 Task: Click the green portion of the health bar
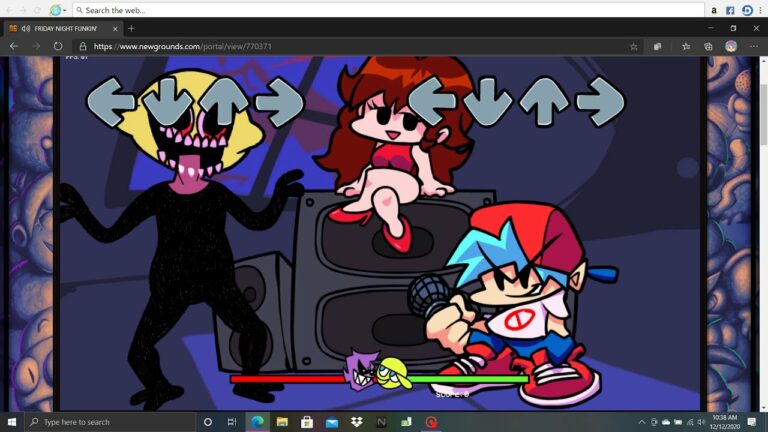[469, 379]
